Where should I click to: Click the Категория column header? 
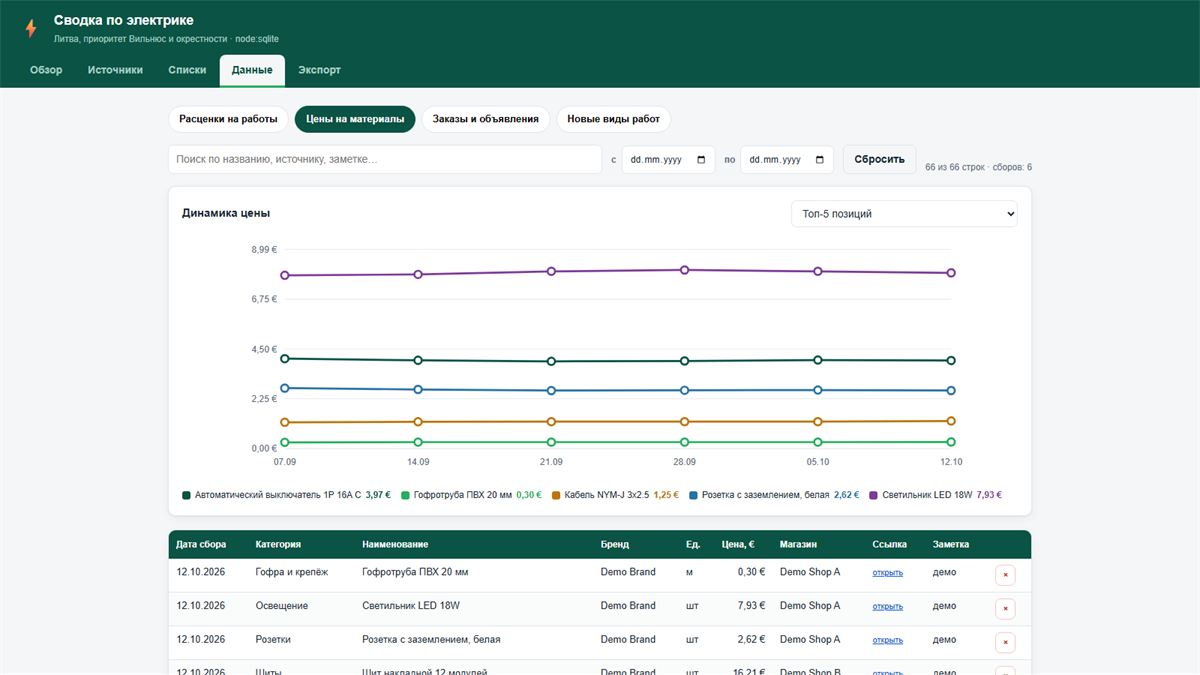coord(278,545)
